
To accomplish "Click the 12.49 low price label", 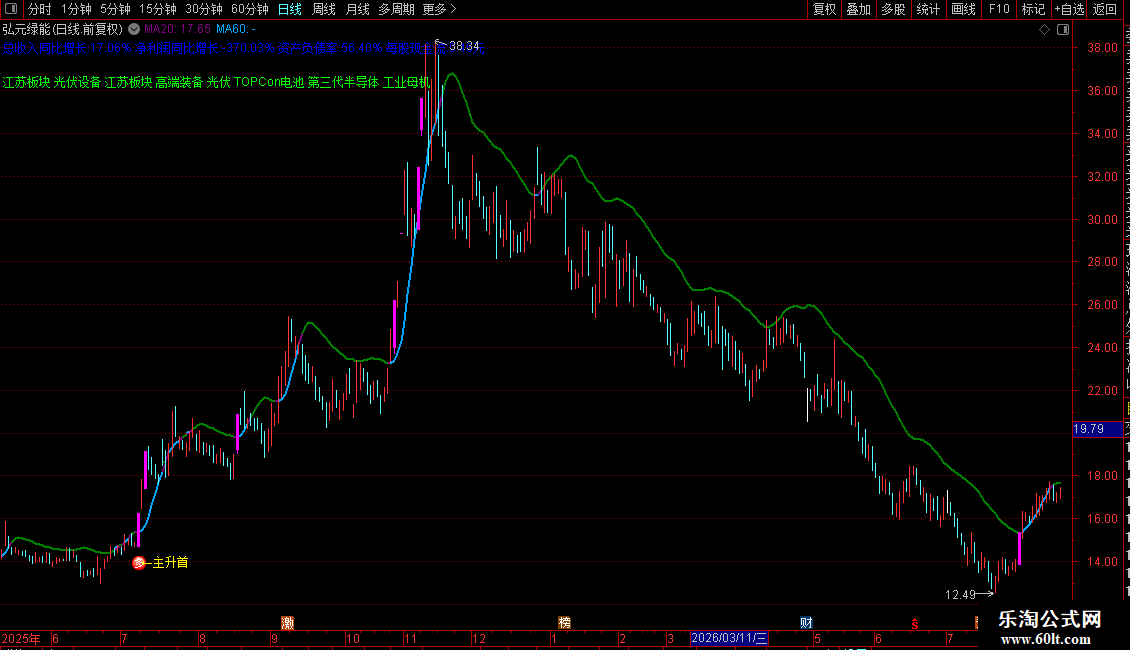I will coord(960,595).
